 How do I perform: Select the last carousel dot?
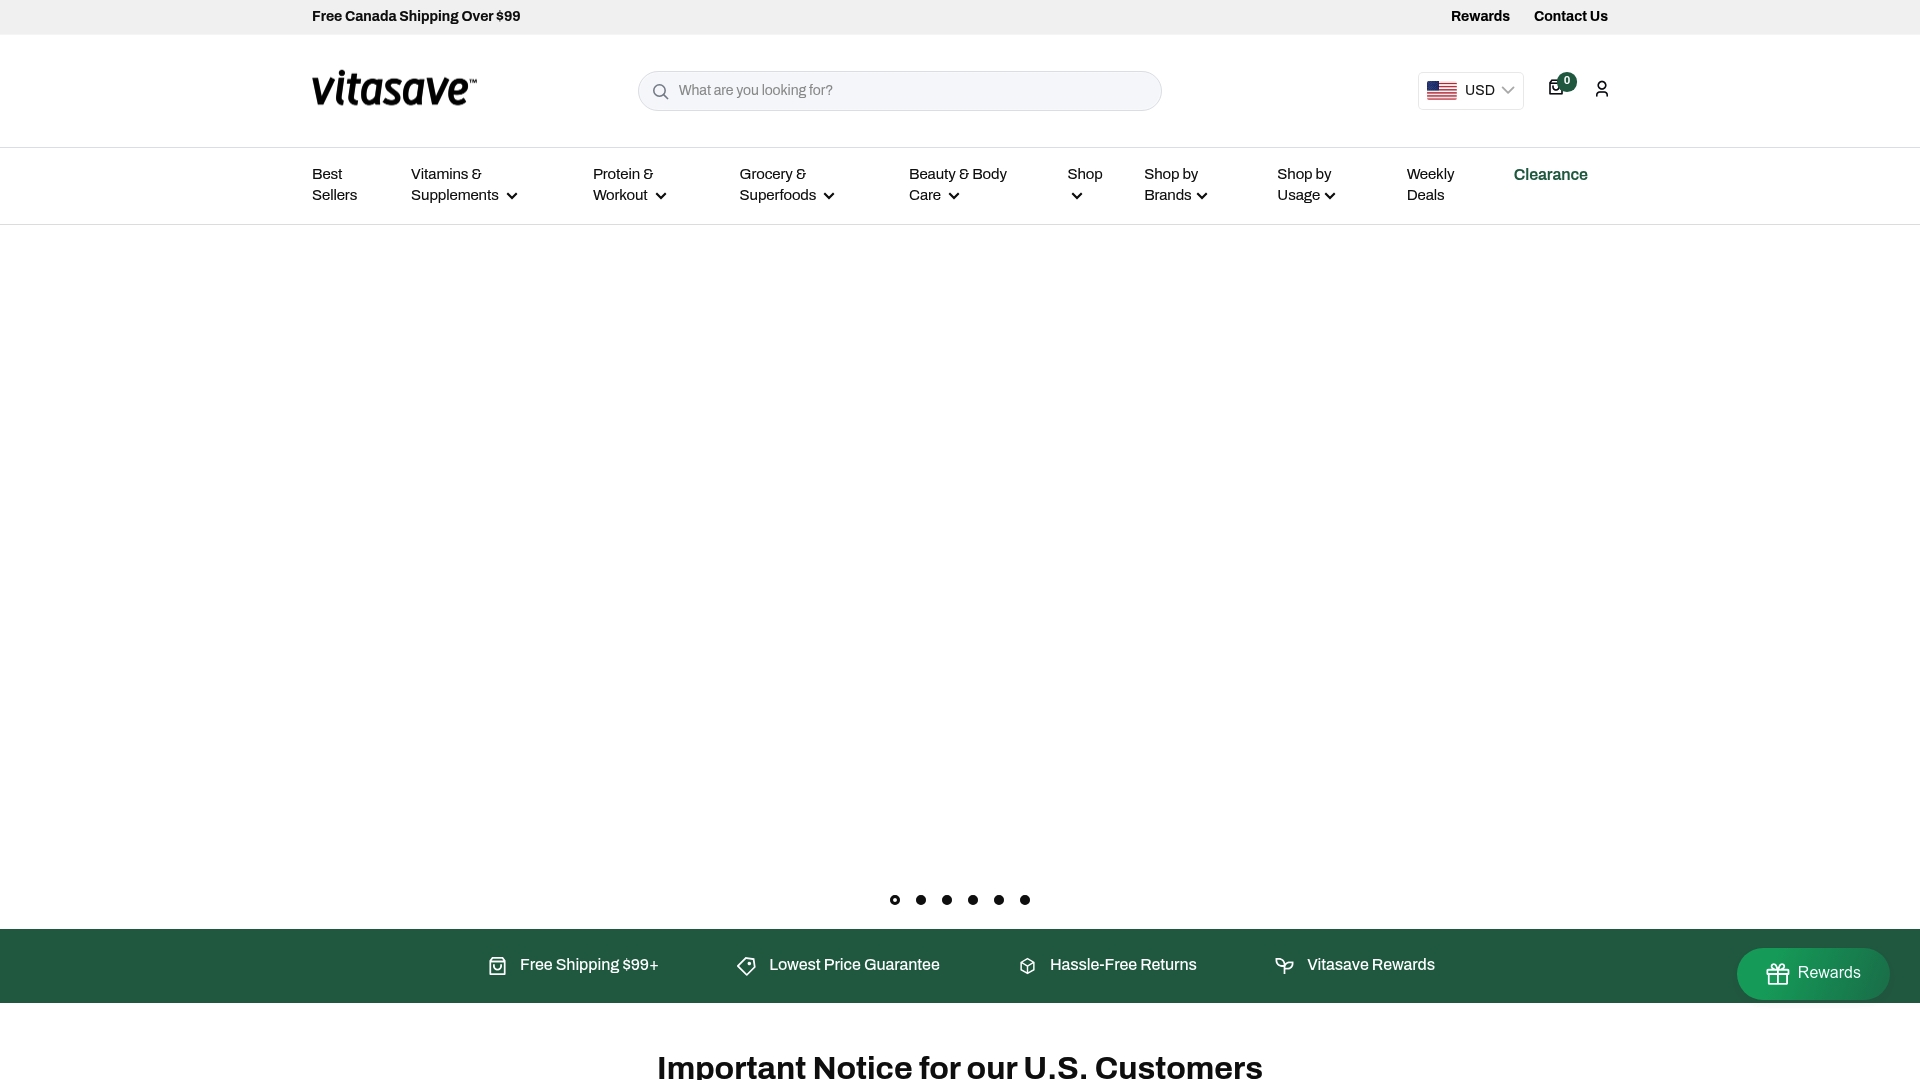click(1026, 900)
